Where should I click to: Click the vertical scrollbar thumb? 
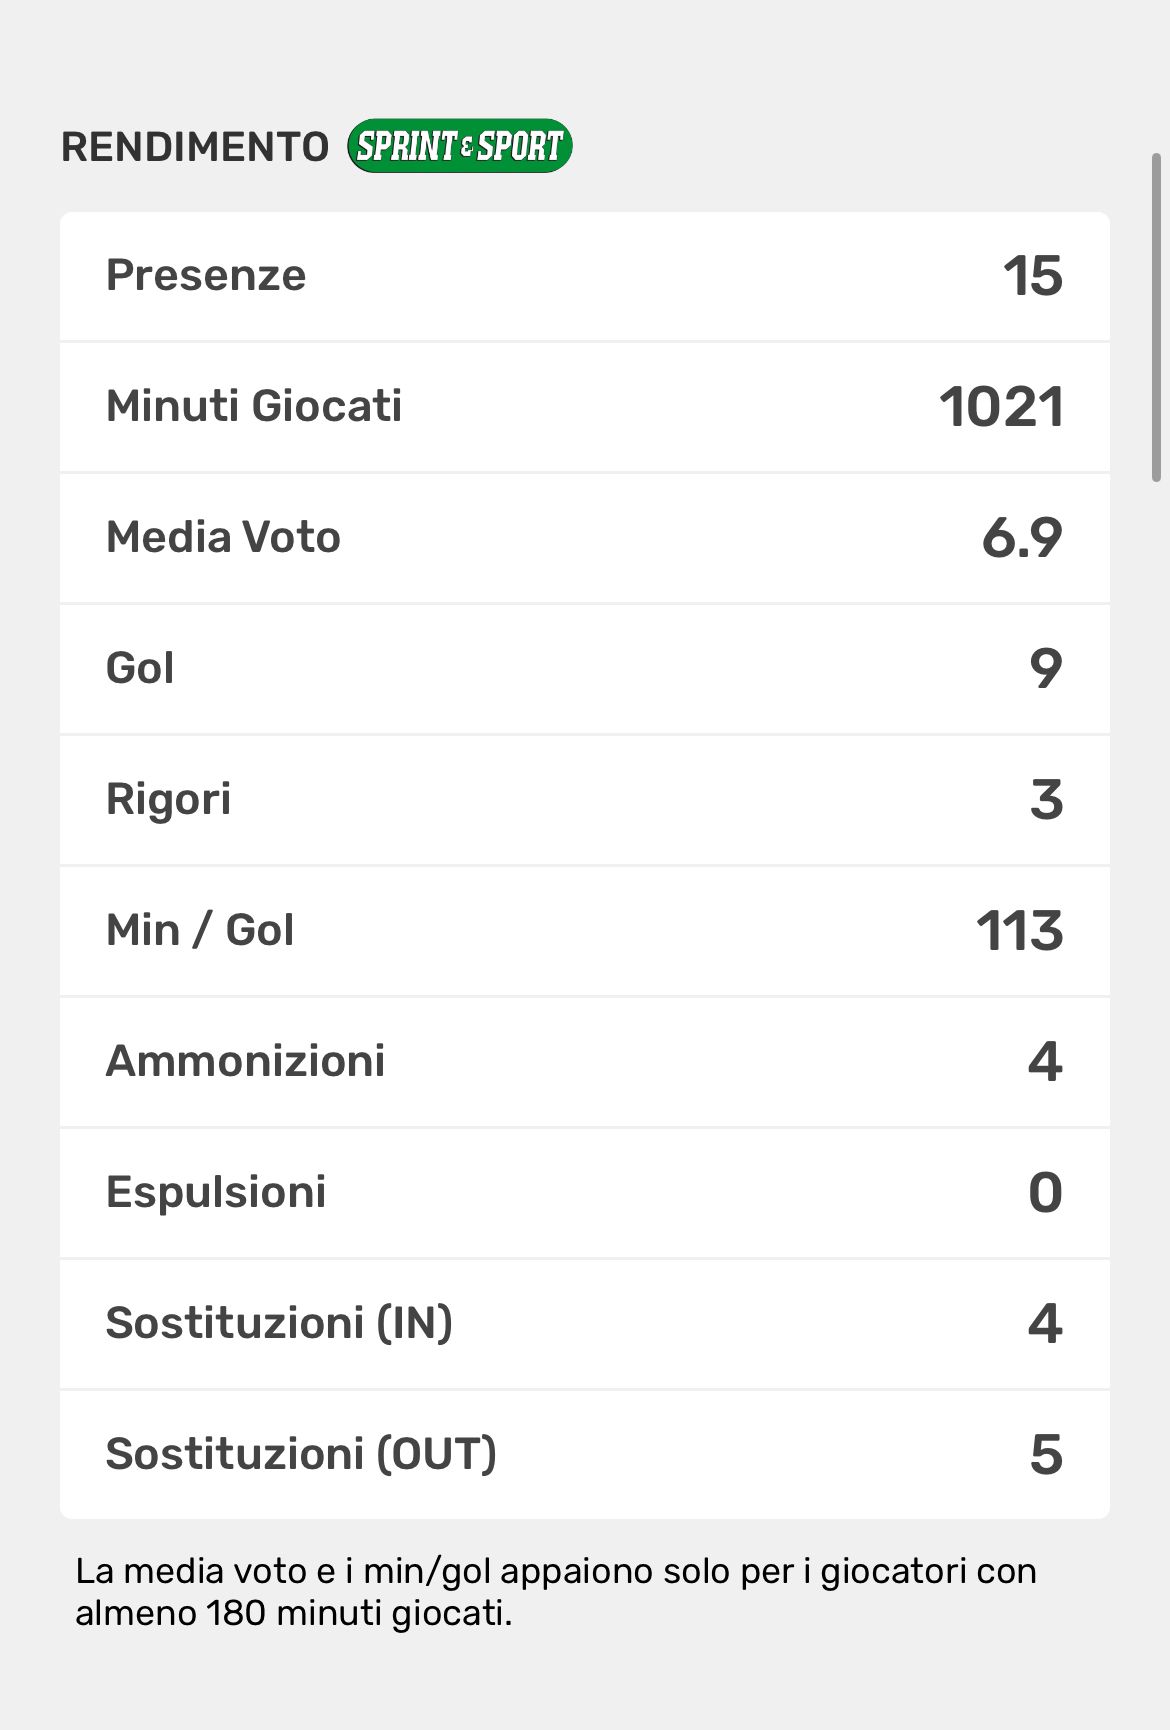pos(1156,318)
